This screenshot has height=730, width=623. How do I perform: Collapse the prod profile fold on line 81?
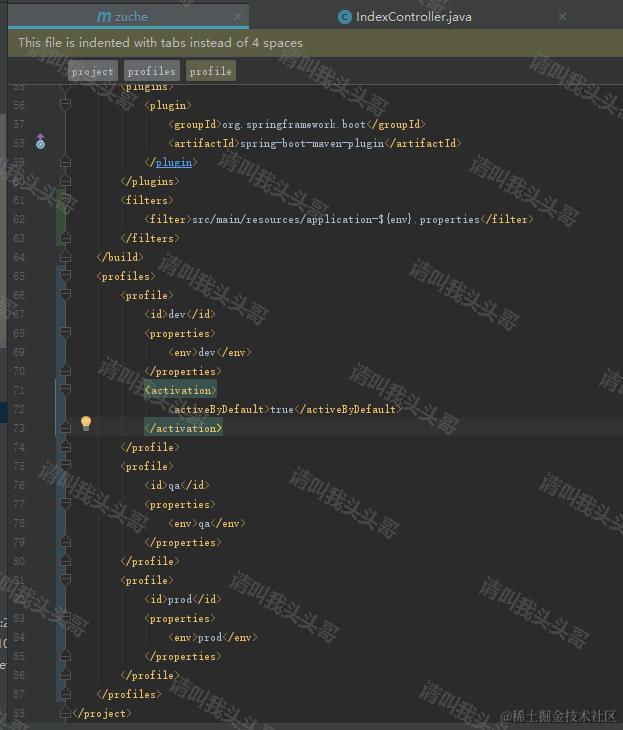pyautogui.click(x=65, y=580)
